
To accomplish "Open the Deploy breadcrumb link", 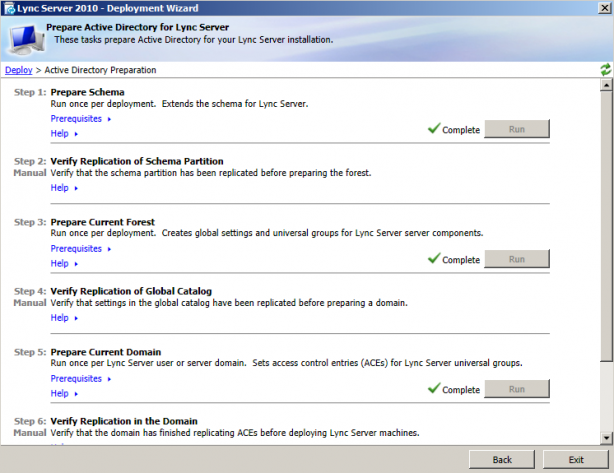I will tap(18, 70).
